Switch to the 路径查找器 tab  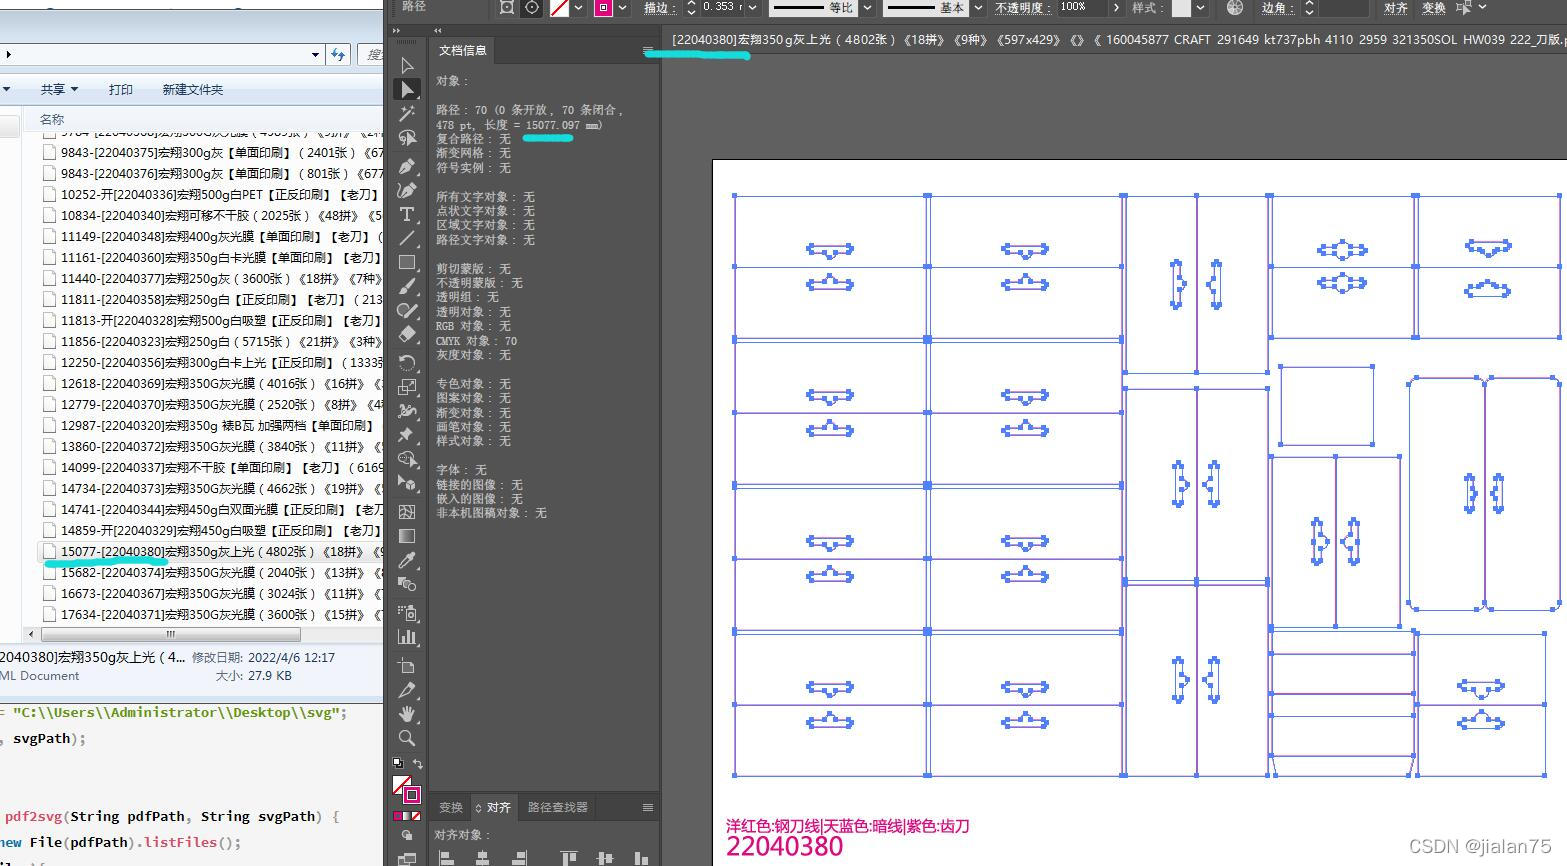(557, 807)
